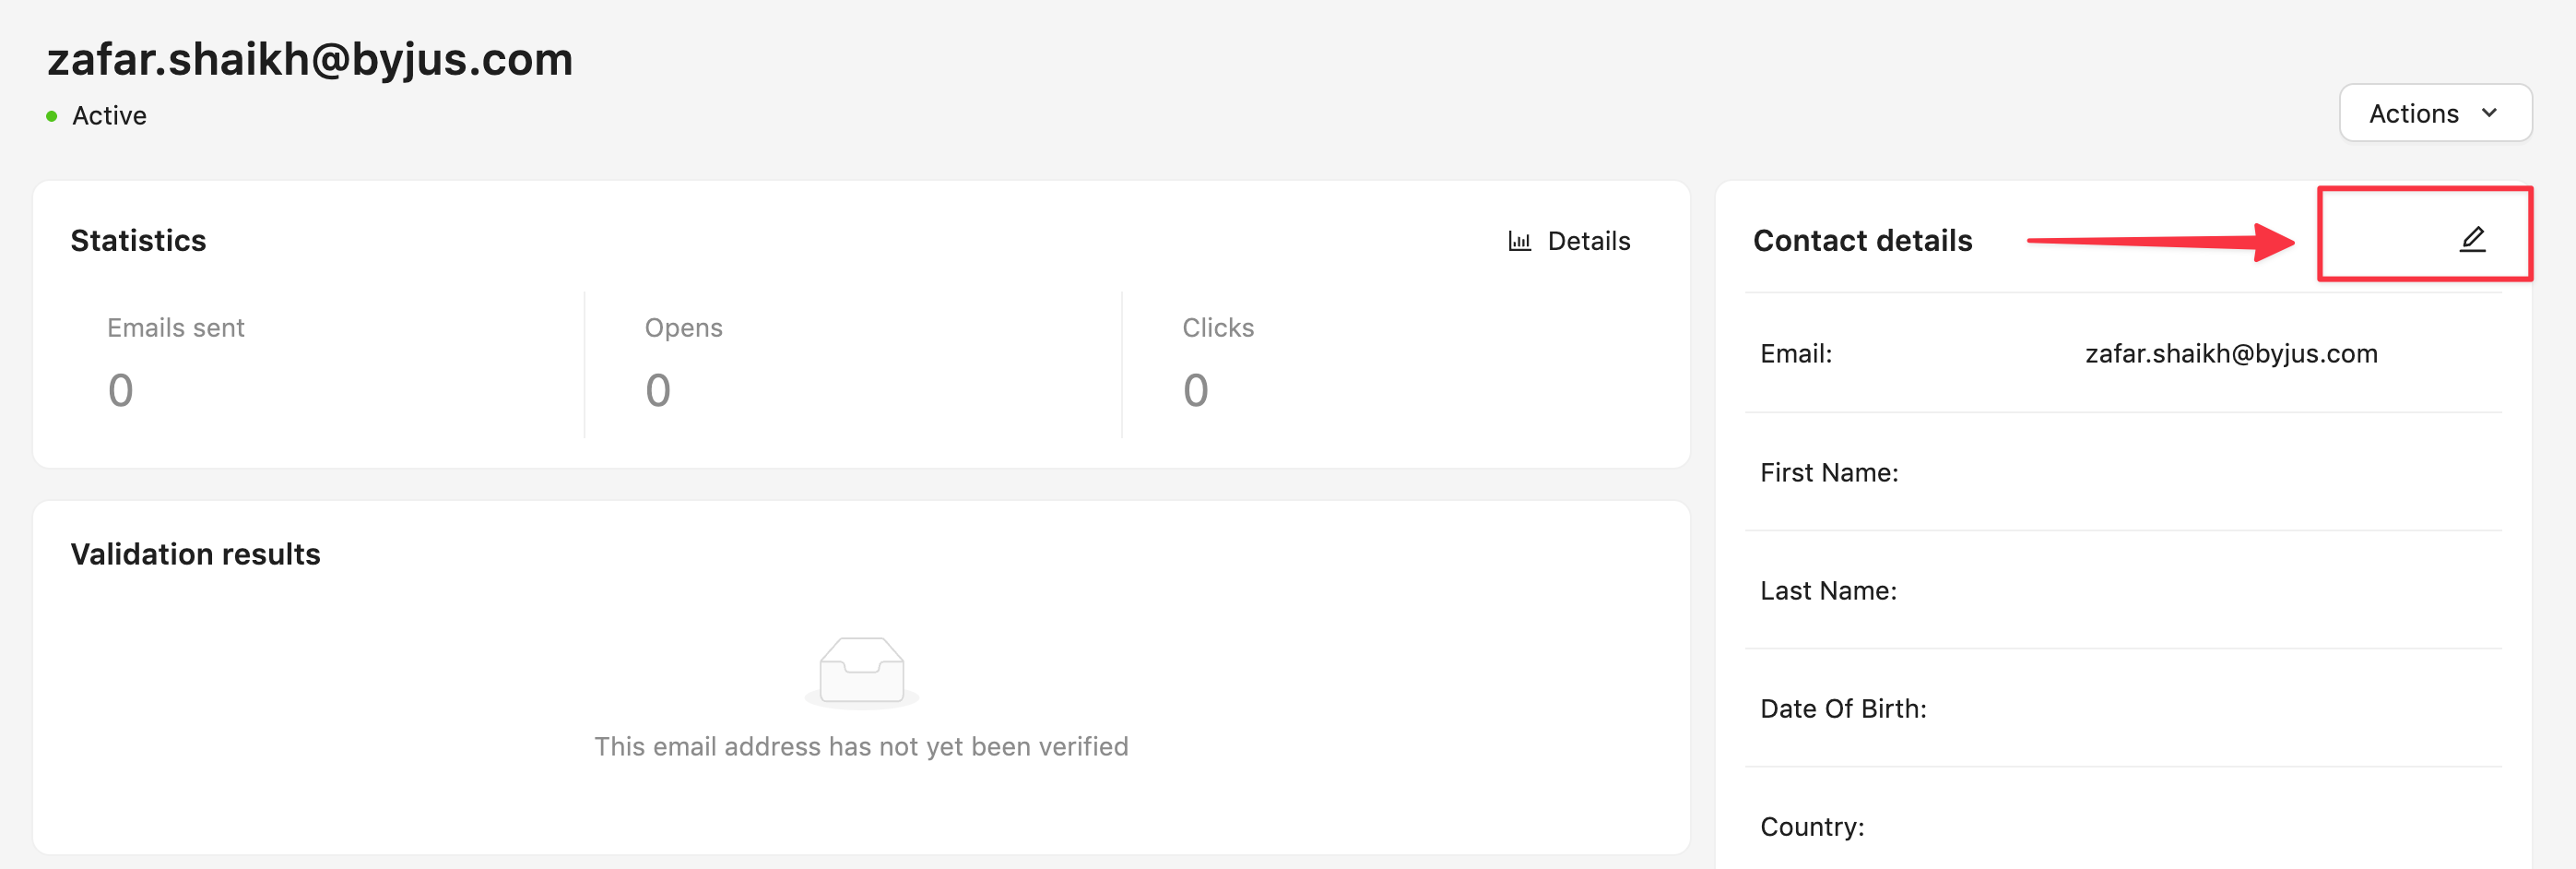Click the empty inbox tray icon
Image resolution: width=2576 pixels, height=869 pixels.
(x=861, y=671)
